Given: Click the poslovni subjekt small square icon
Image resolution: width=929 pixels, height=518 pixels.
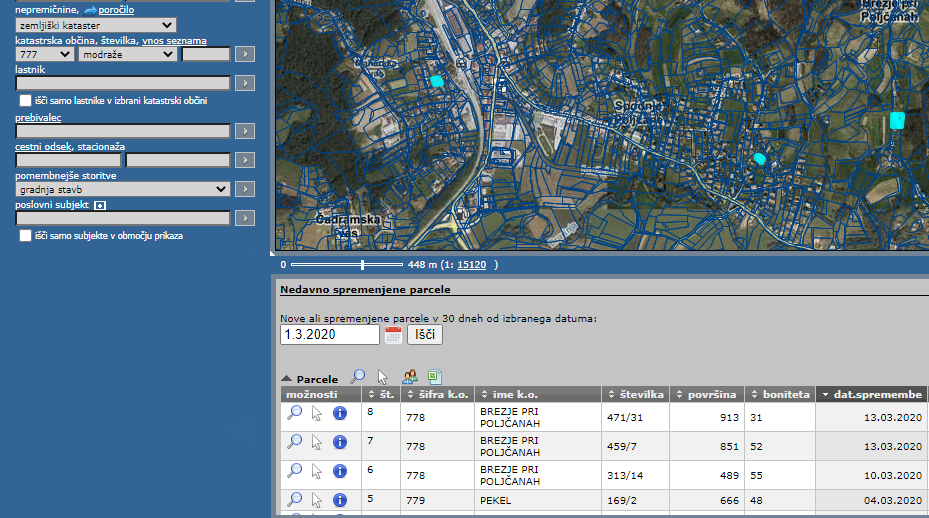Looking at the screenshot, I should (x=100, y=205).
